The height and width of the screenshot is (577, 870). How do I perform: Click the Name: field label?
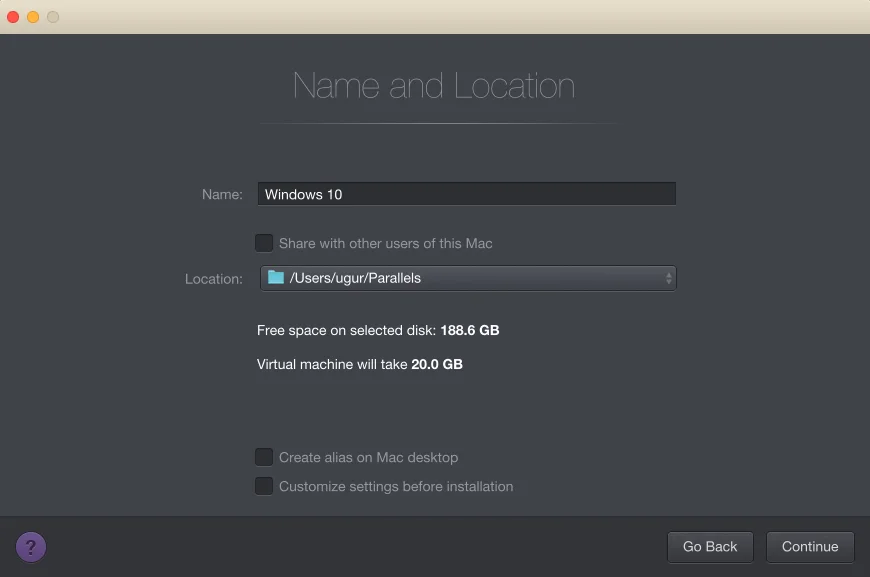point(222,195)
